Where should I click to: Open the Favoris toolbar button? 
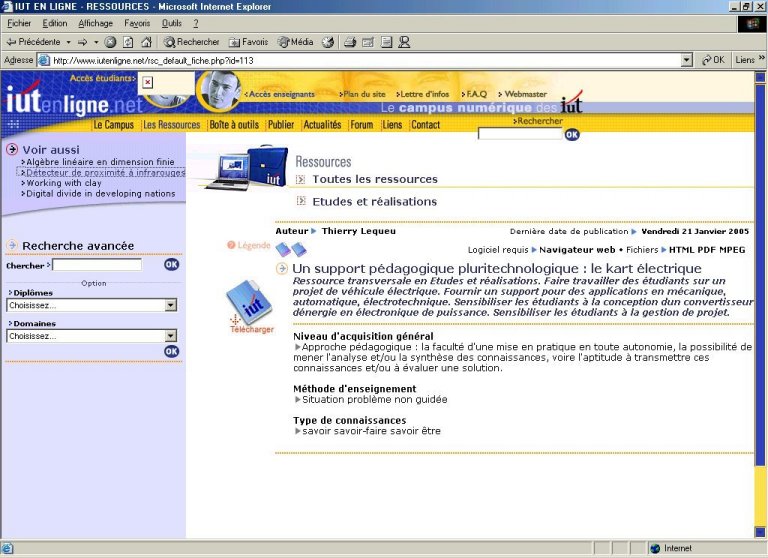249,42
